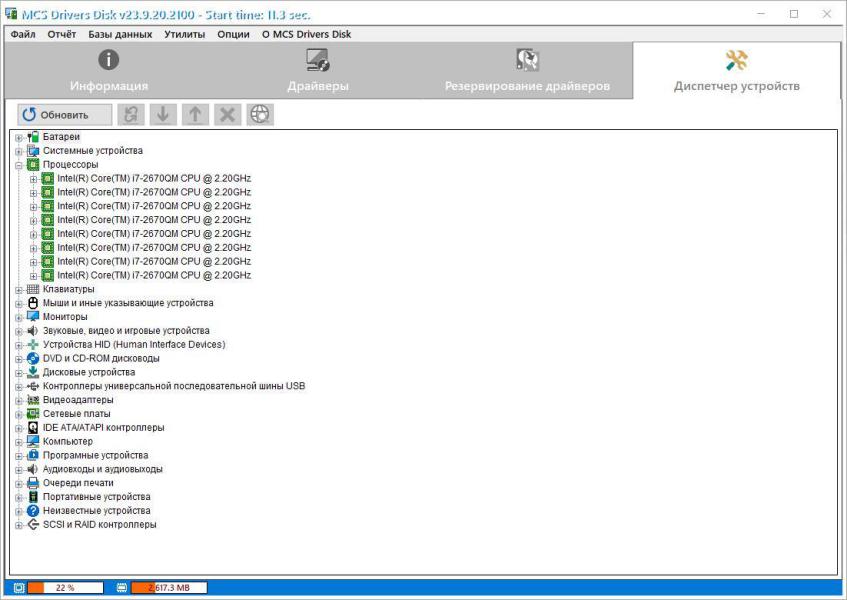Click the speaker icon beside Звуковые, видео и игровые устройства

[33, 331]
